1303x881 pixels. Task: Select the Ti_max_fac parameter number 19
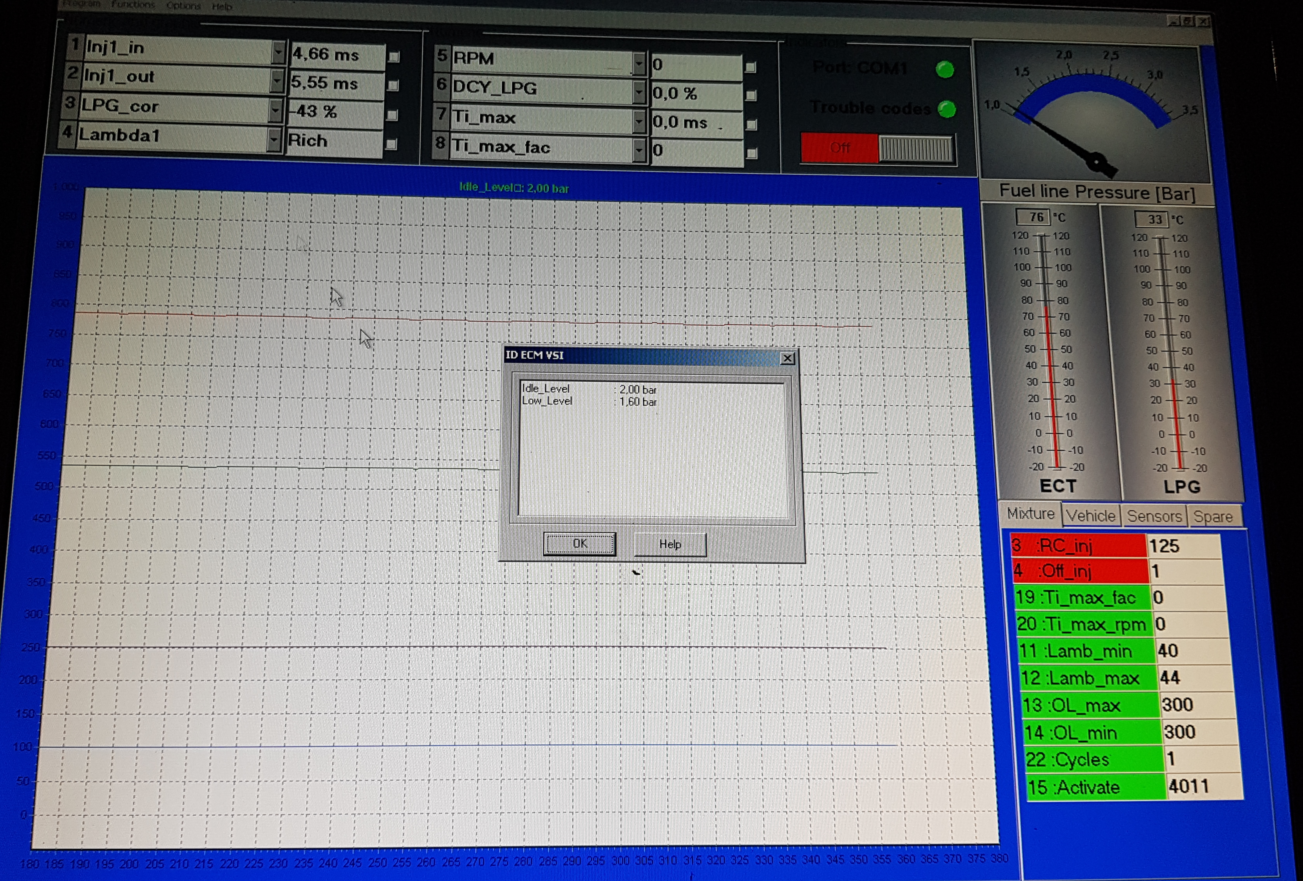1082,598
